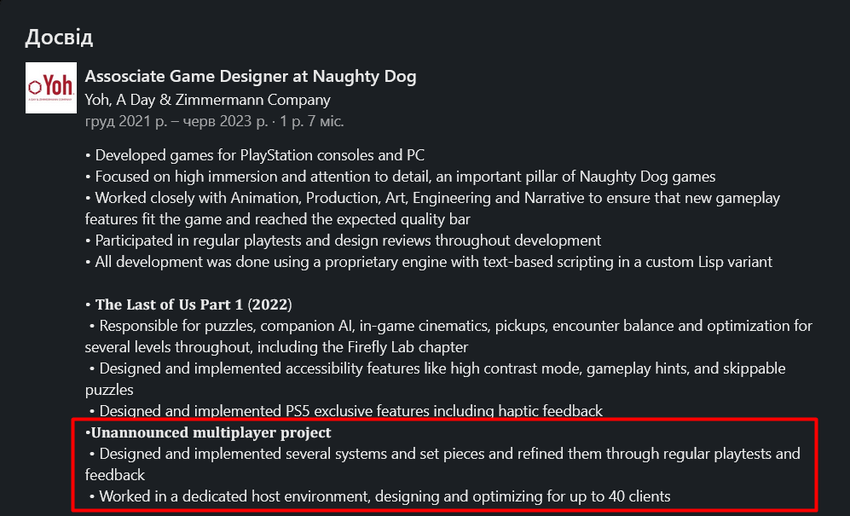Click the regular playtests and design reviews bullet
The image size is (850, 516).
(x=345, y=240)
